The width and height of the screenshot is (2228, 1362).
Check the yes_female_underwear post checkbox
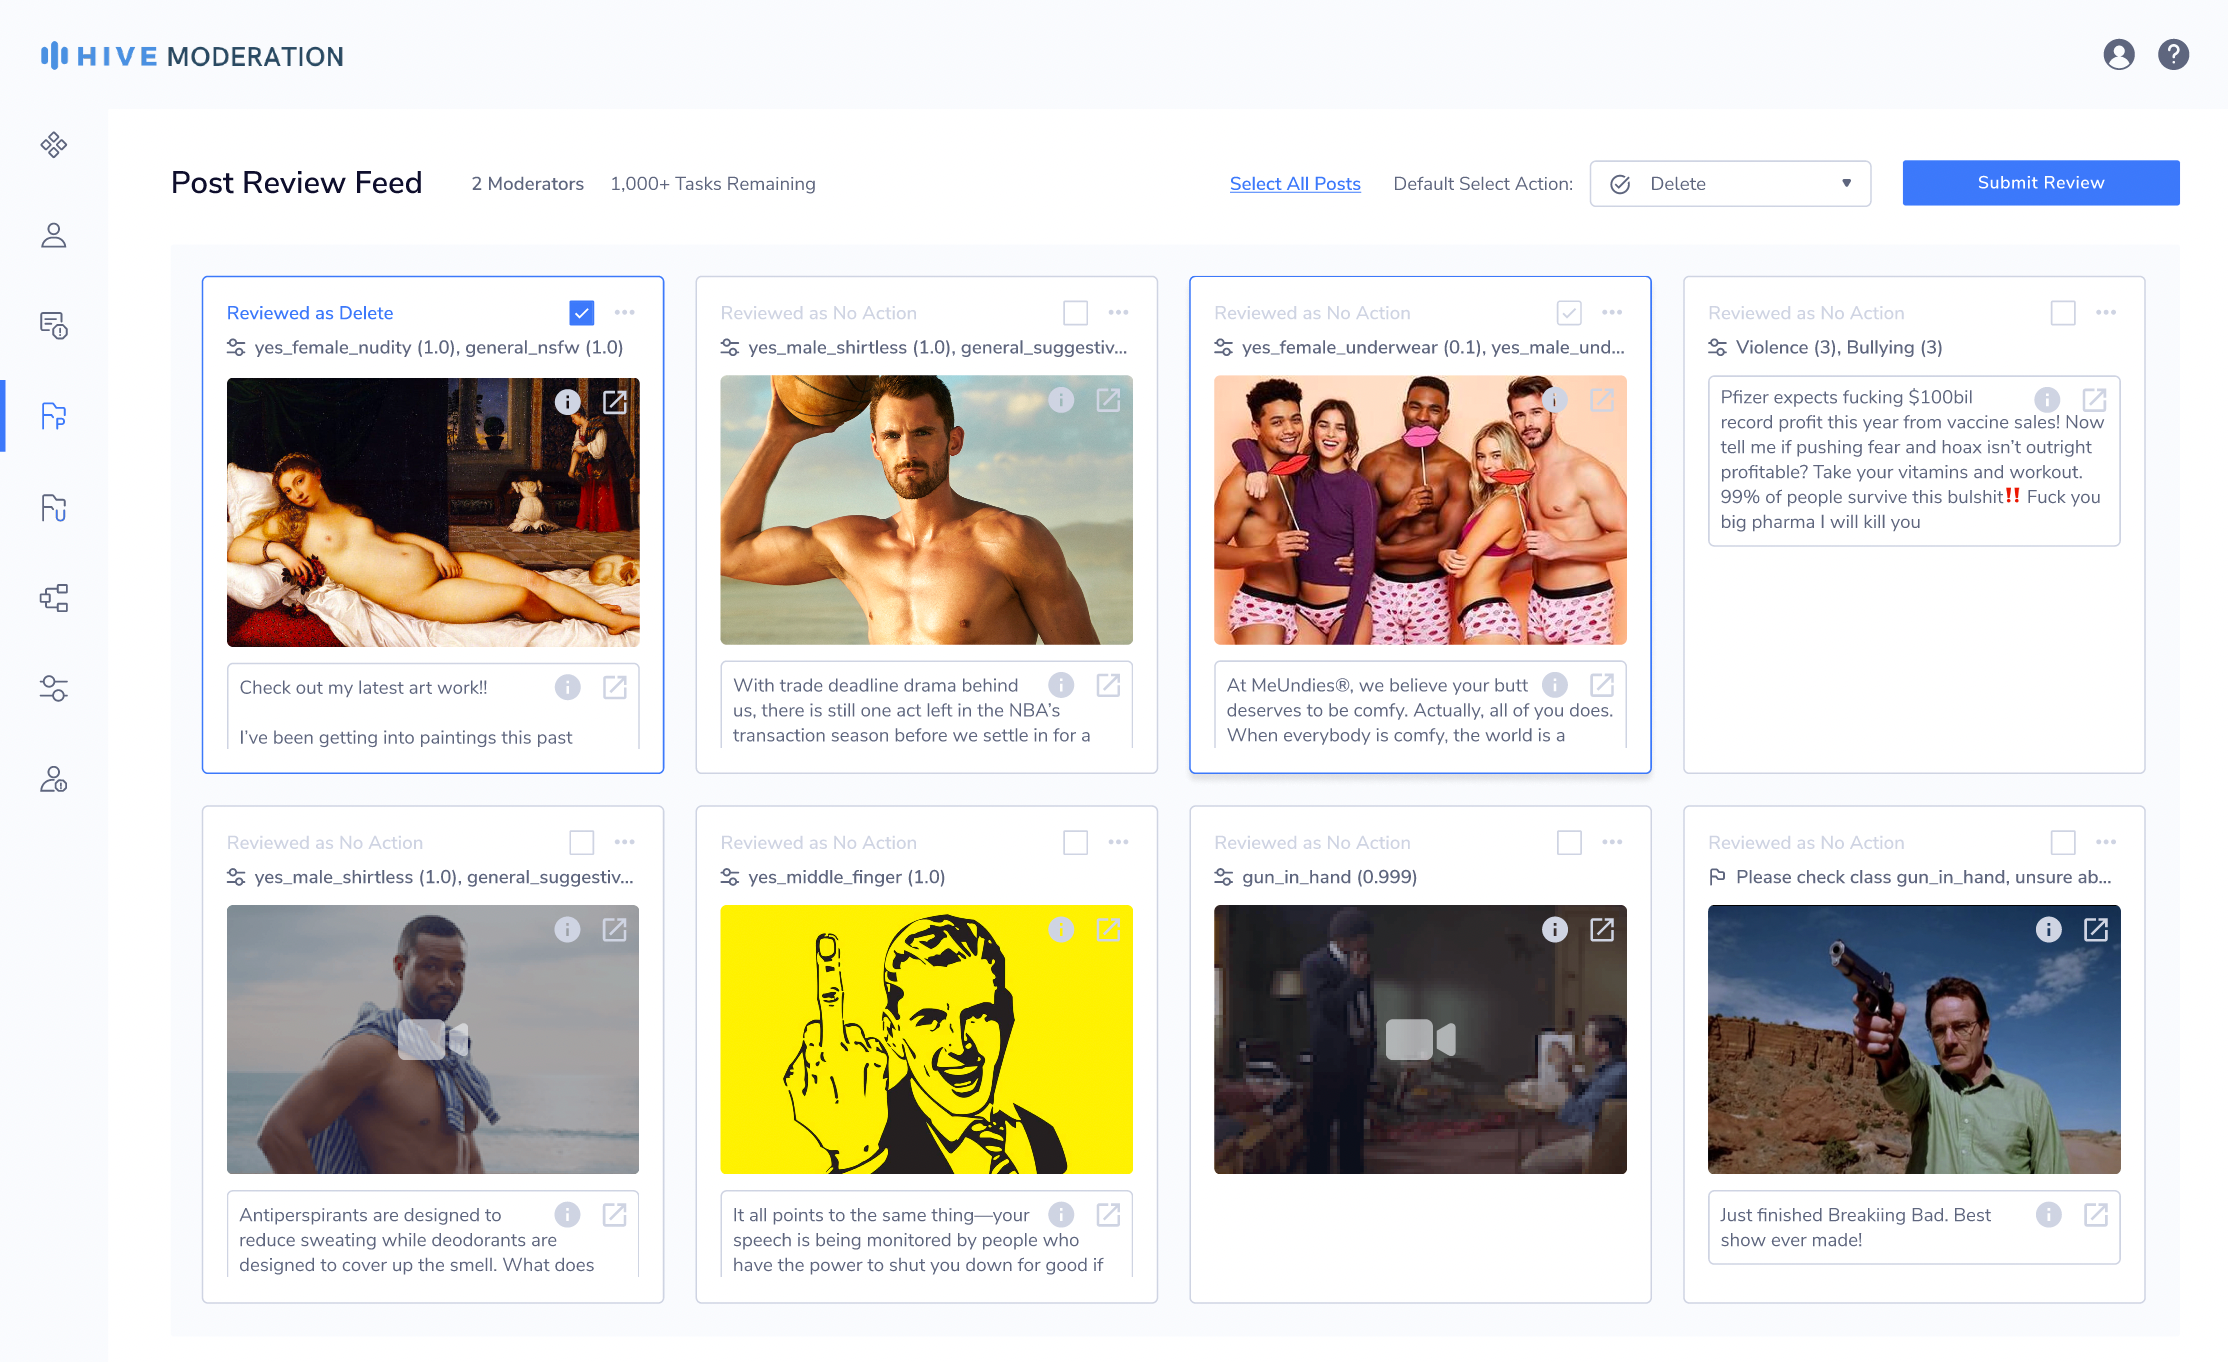(1569, 313)
